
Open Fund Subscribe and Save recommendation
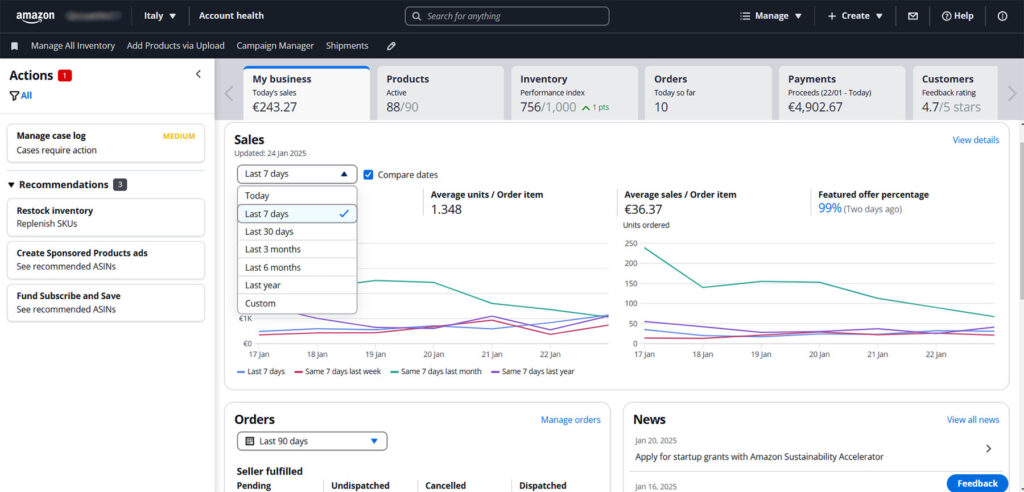(x=106, y=303)
